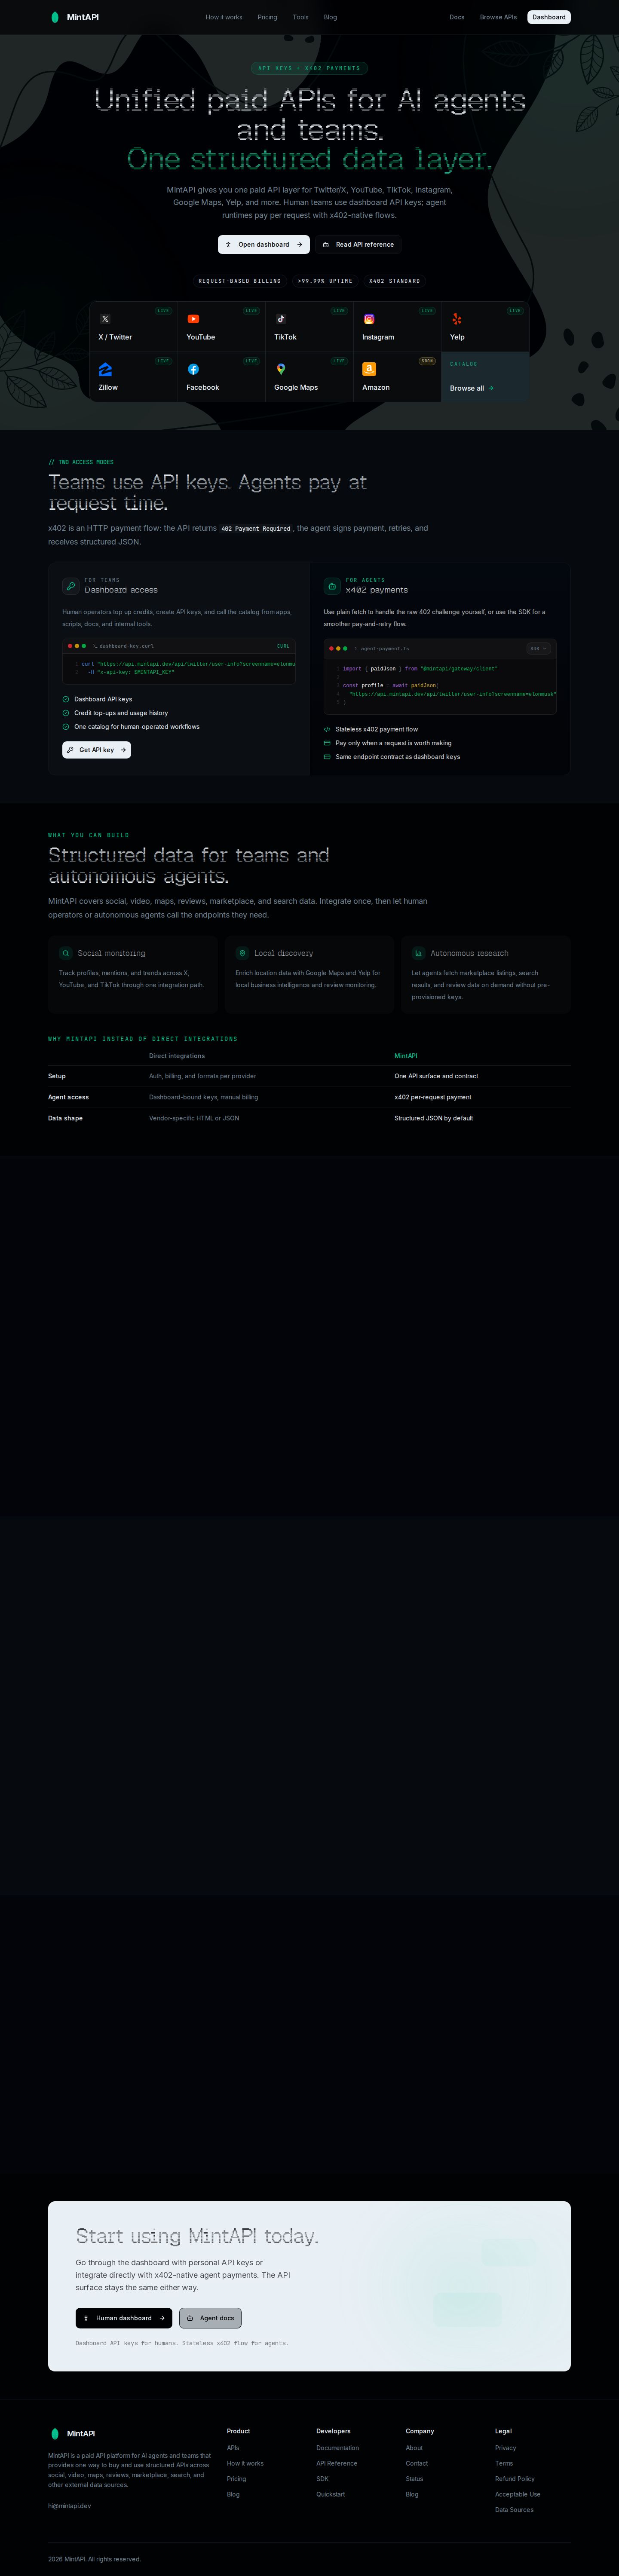This screenshot has width=619, height=2576.
Task: Click the robot icon beside x402 payments
Action: point(332,586)
